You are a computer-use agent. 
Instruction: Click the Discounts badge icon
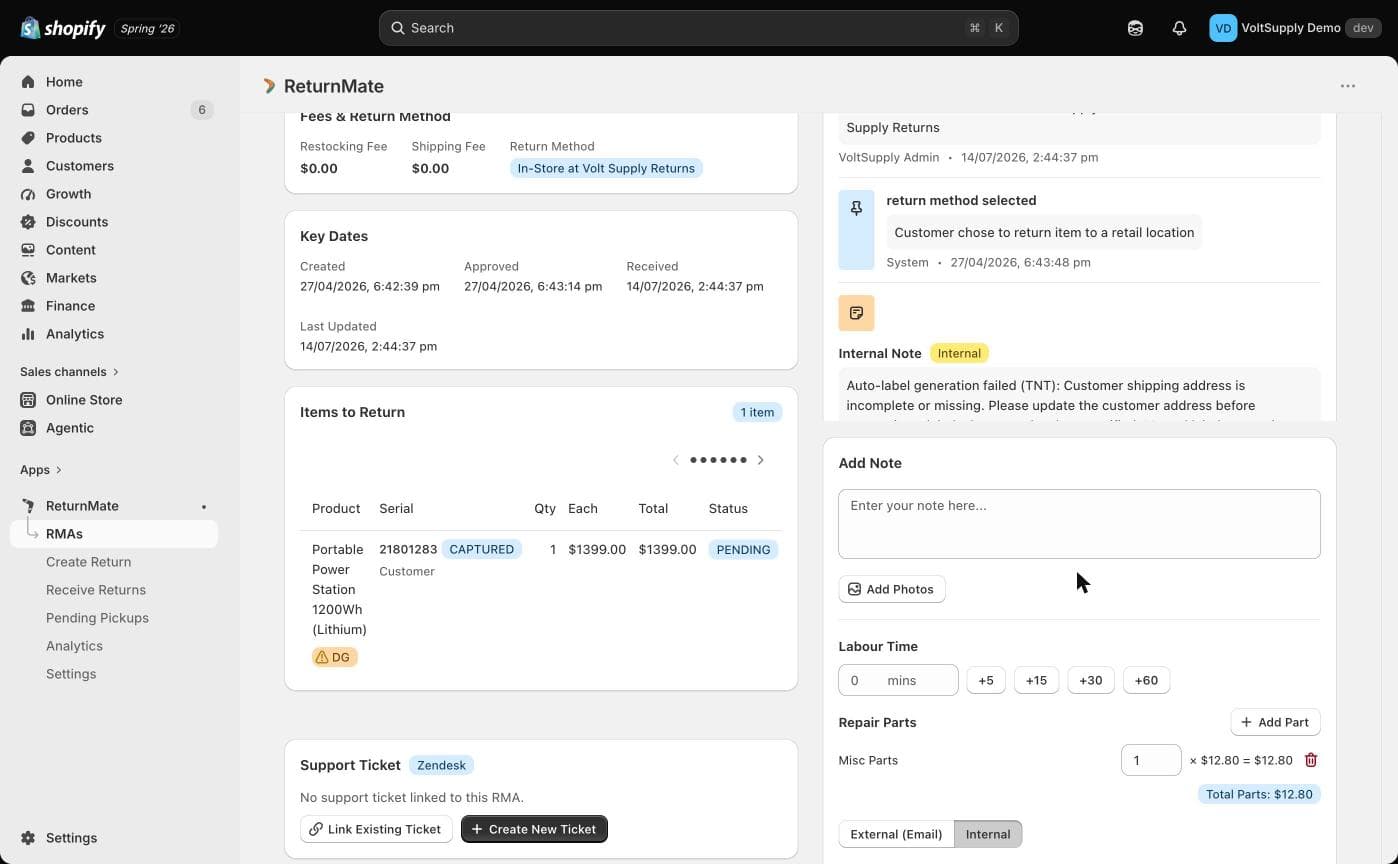click(28, 222)
